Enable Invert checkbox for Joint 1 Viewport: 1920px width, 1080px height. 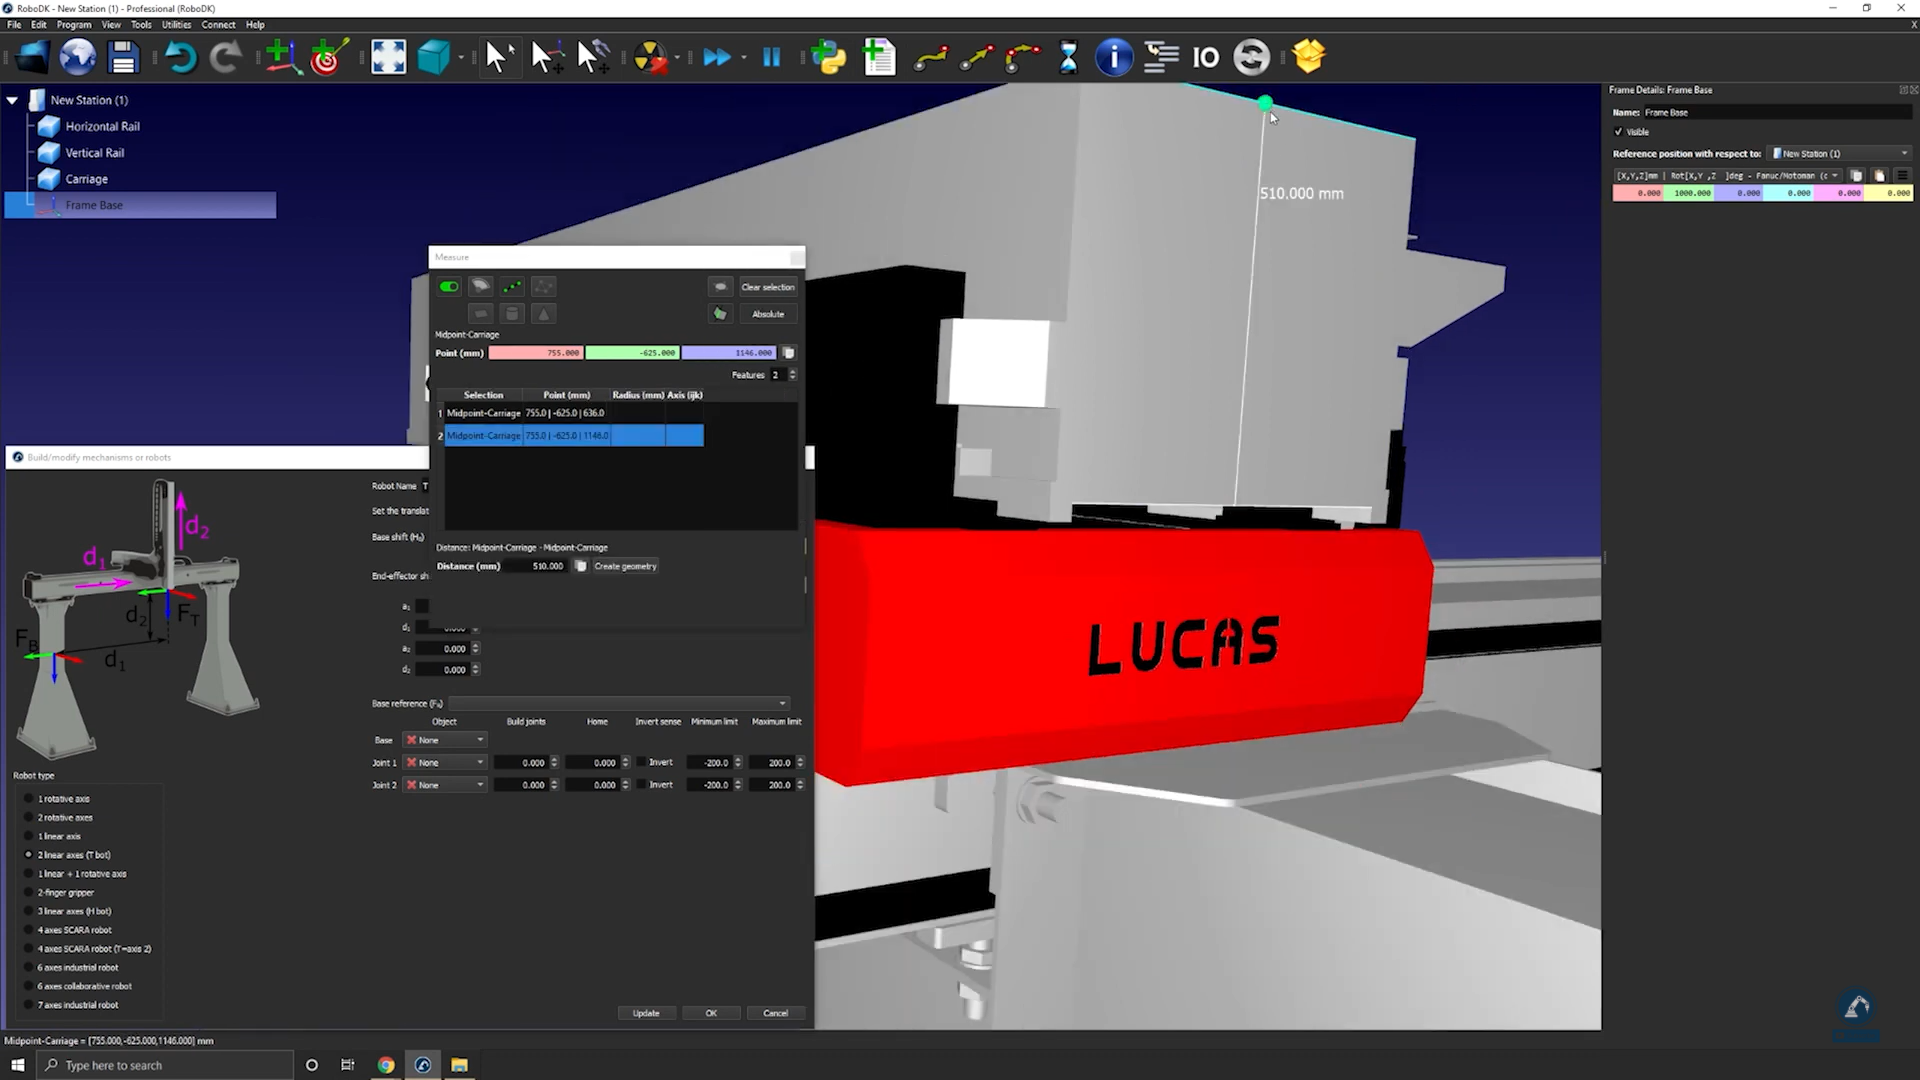coord(642,762)
